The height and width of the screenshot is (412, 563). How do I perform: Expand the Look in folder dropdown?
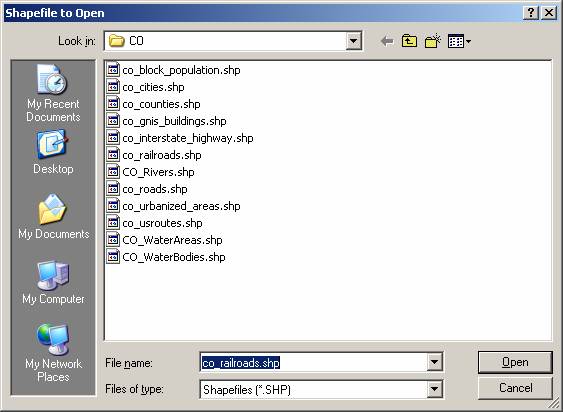click(353, 41)
